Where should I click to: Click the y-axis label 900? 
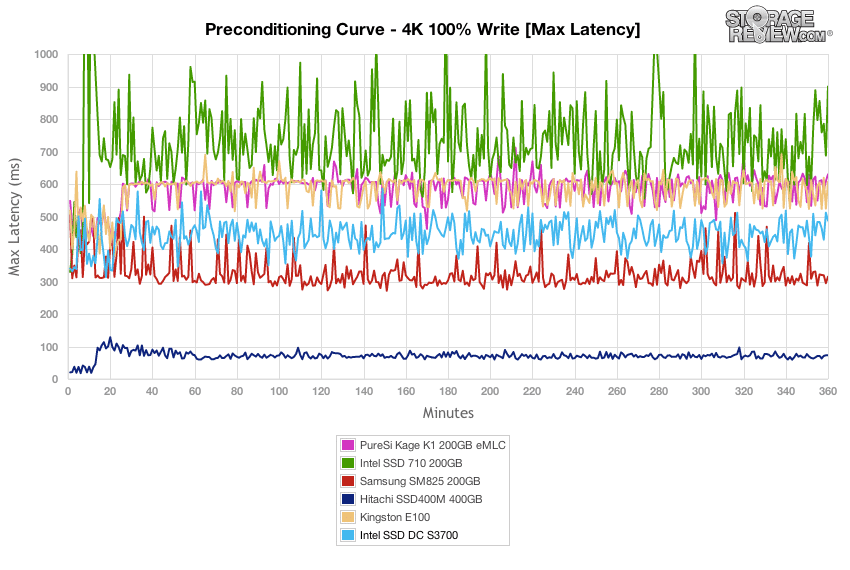pyautogui.click(x=49, y=87)
